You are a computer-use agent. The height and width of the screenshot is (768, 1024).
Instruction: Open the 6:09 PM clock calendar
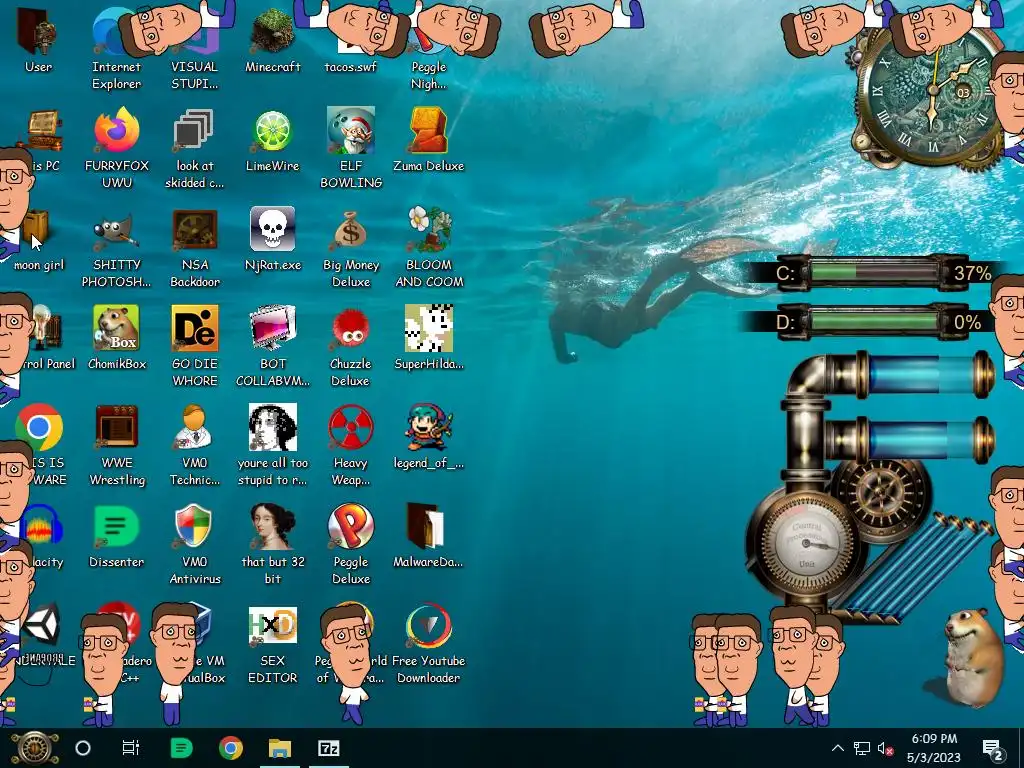click(934, 748)
